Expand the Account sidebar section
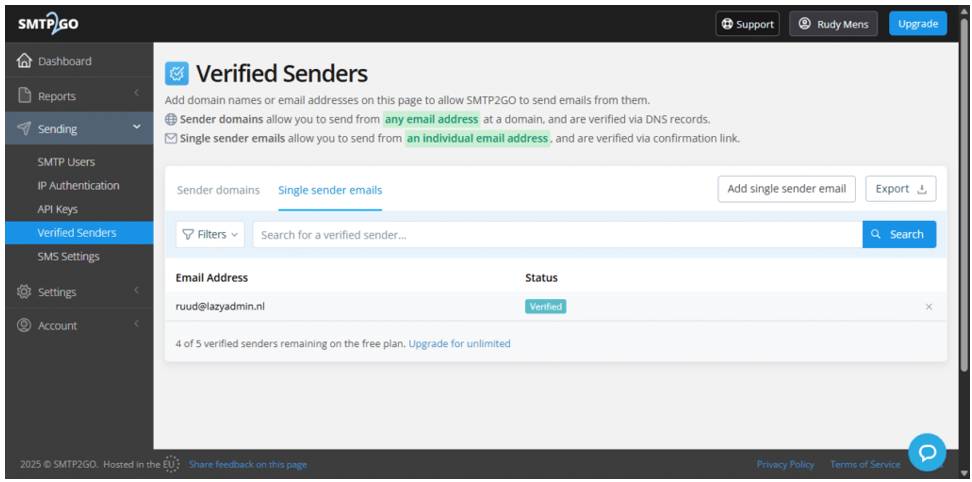972x482 pixels. pyautogui.click(x=79, y=325)
